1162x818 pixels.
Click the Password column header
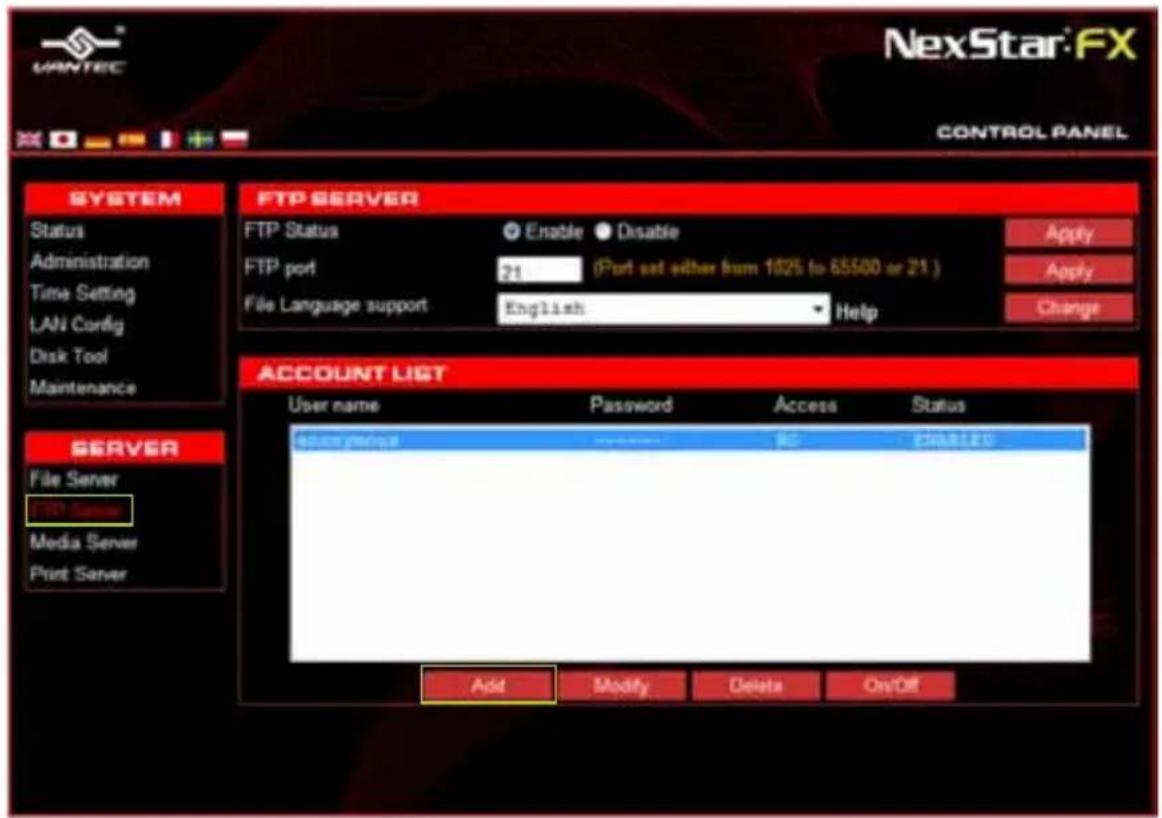631,405
